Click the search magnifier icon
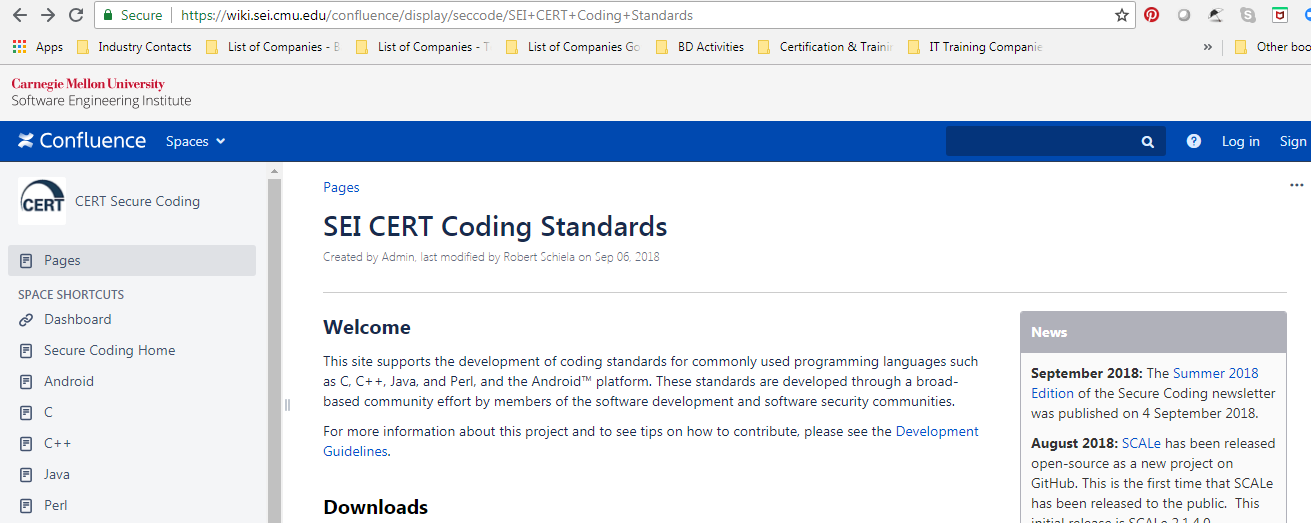Screen dimensions: 1311x523 (1148, 142)
